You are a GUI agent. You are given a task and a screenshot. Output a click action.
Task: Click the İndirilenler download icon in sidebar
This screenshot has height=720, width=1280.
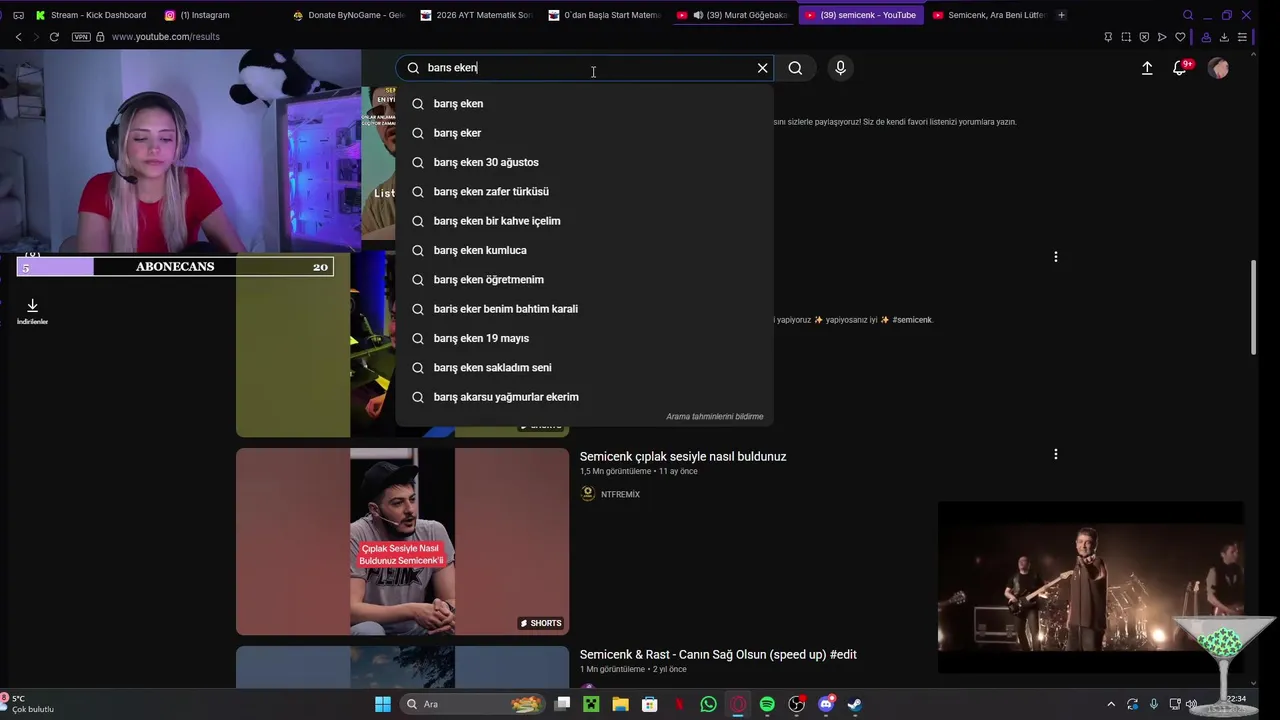click(x=32, y=311)
